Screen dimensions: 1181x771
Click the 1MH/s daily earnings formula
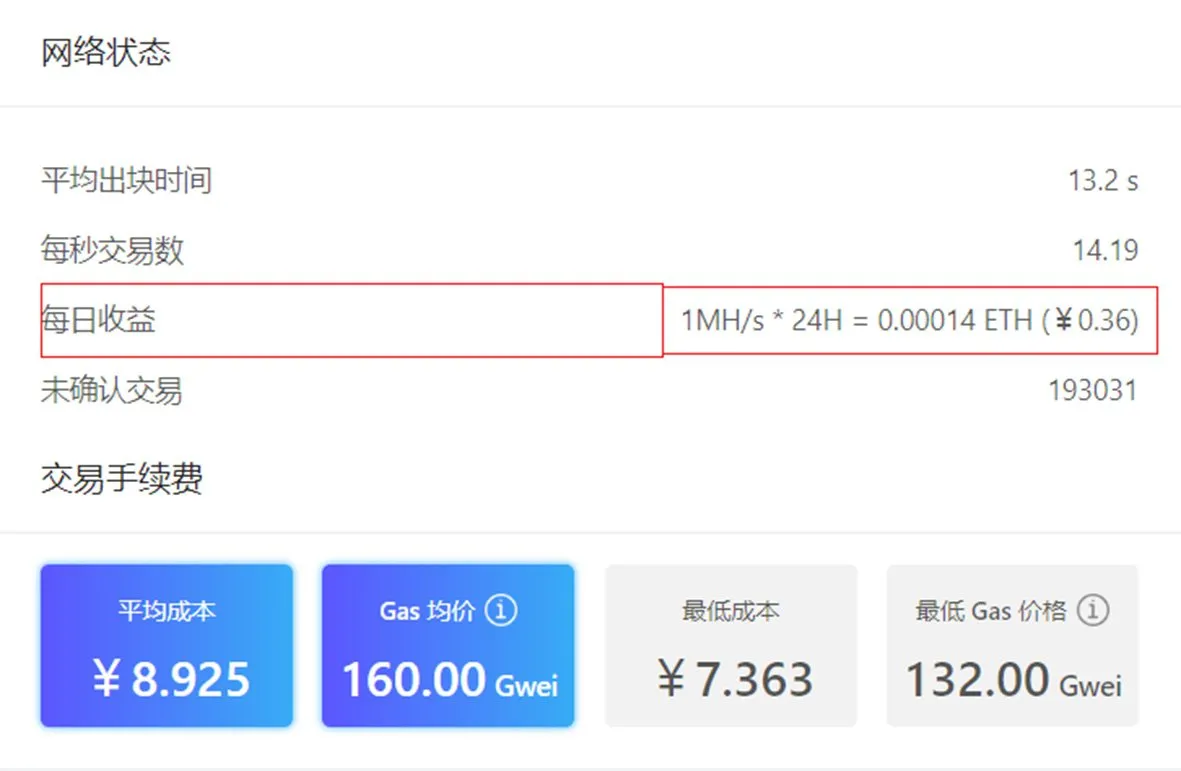coord(910,321)
